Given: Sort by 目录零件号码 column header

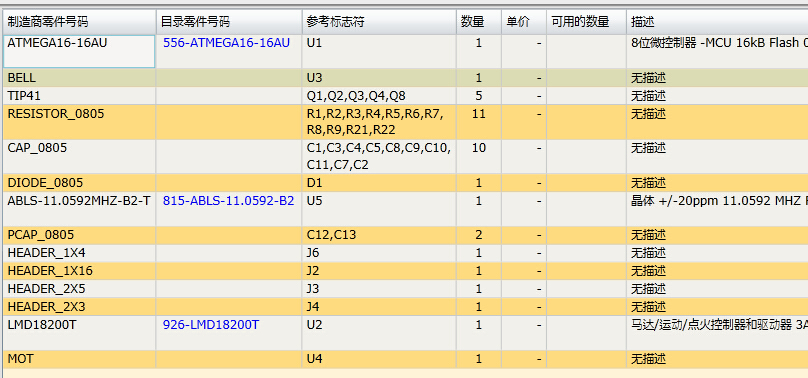Looking at the screenshot, I should (229, 22).
